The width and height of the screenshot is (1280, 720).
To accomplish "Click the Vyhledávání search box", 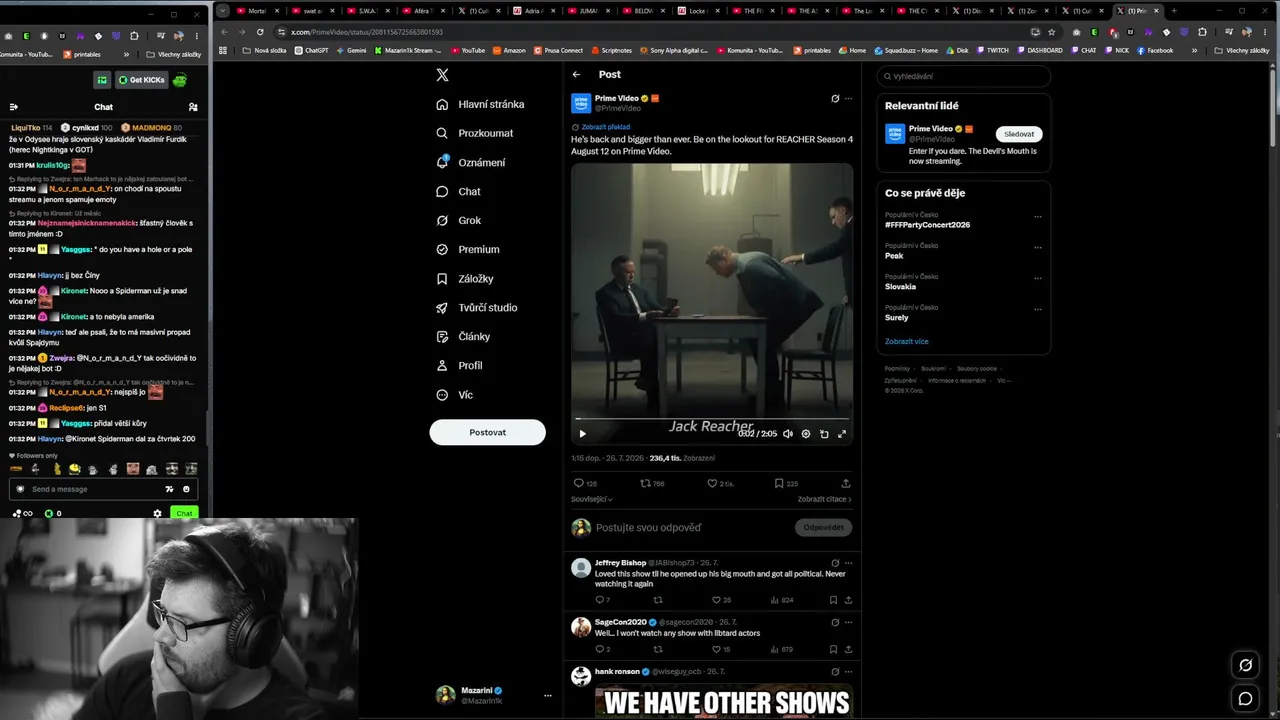I will (x=964, y=76).
